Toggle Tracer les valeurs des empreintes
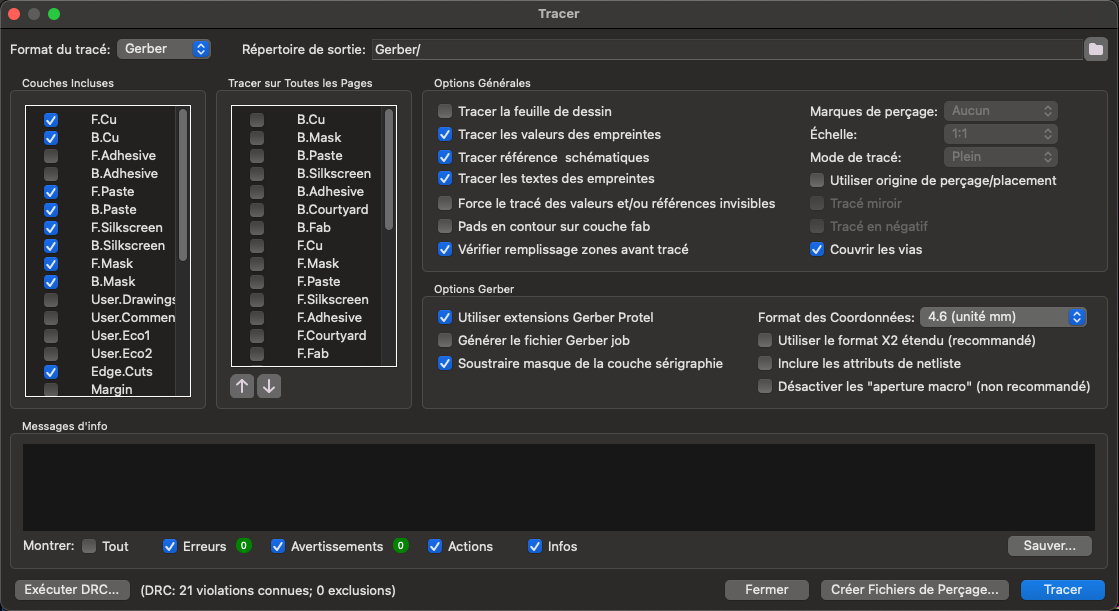This screenshot has width=1119, height=611. (445, 134)
